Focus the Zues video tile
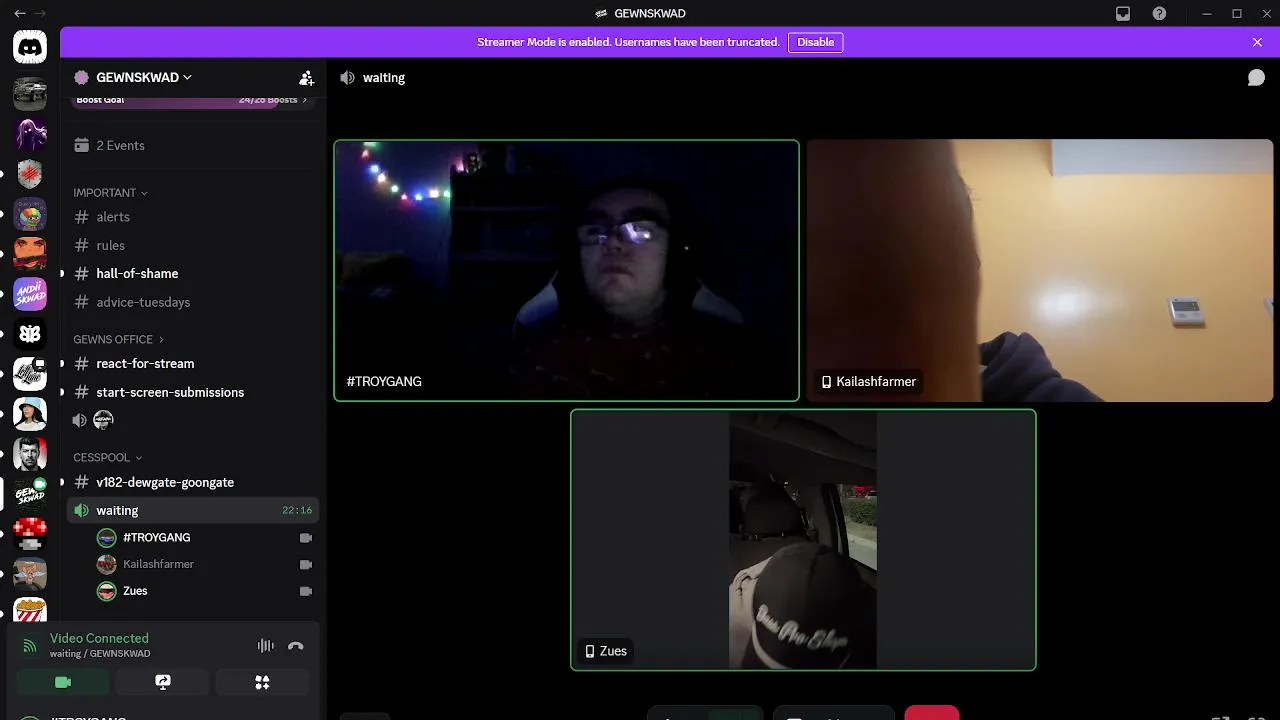1280x720 pixels. (803, 540)
